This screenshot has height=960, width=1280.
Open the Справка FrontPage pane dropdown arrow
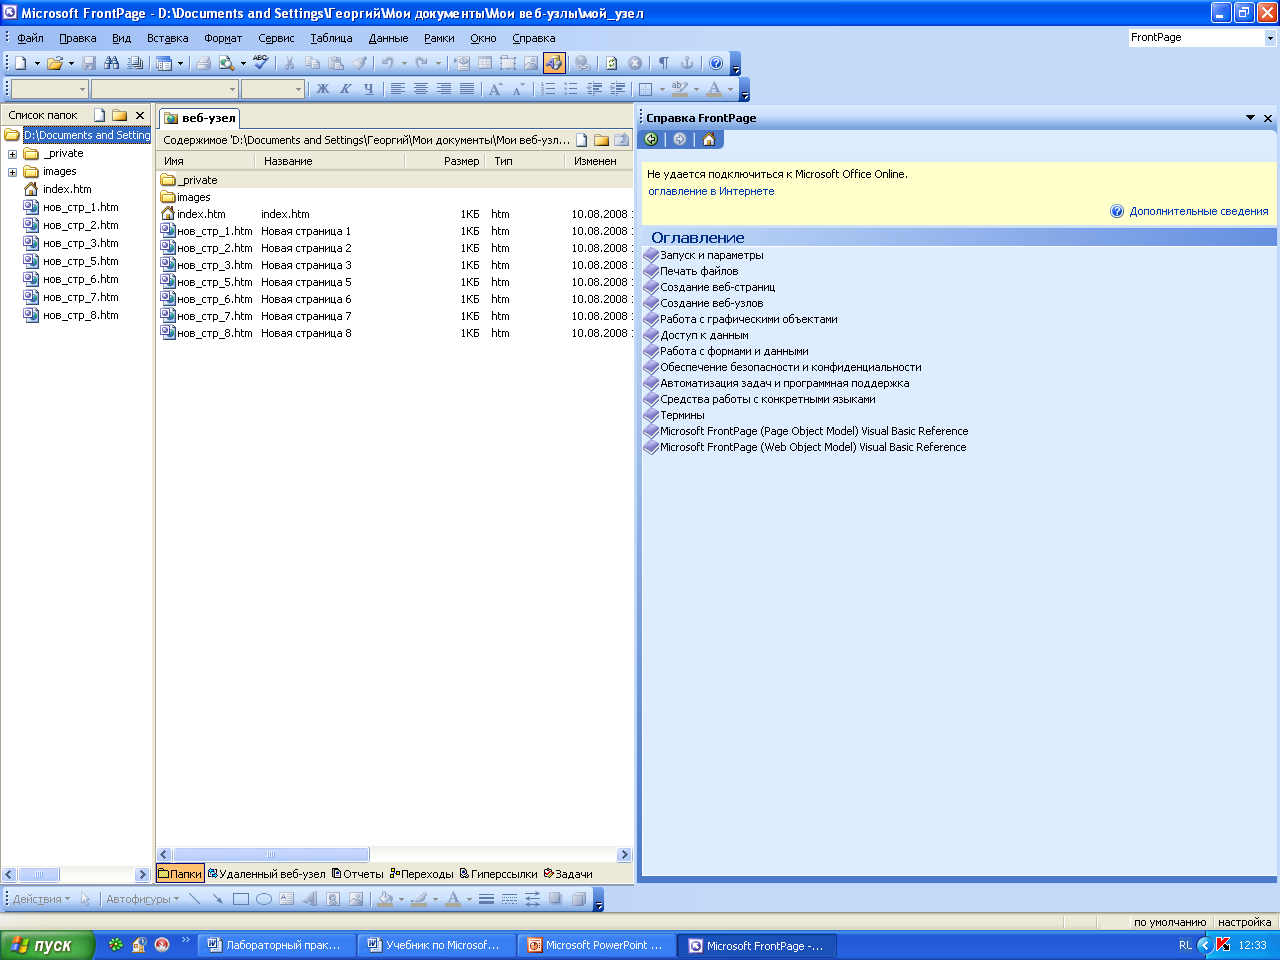click(1250, 118)
